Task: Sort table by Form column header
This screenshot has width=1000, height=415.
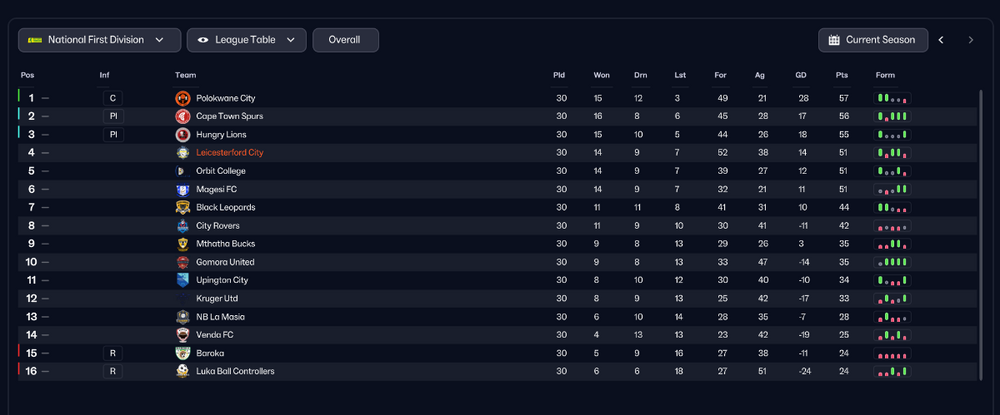Action: (x=885, y=75)
